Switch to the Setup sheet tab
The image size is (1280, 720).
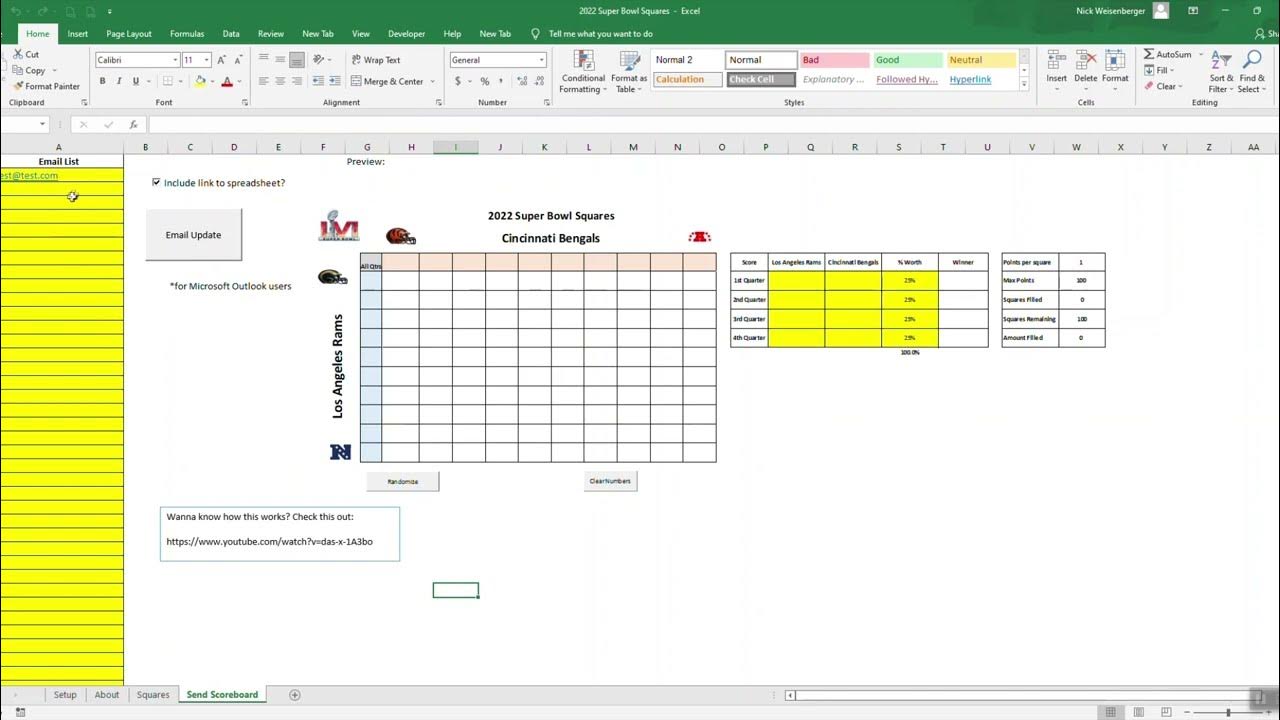65,695
